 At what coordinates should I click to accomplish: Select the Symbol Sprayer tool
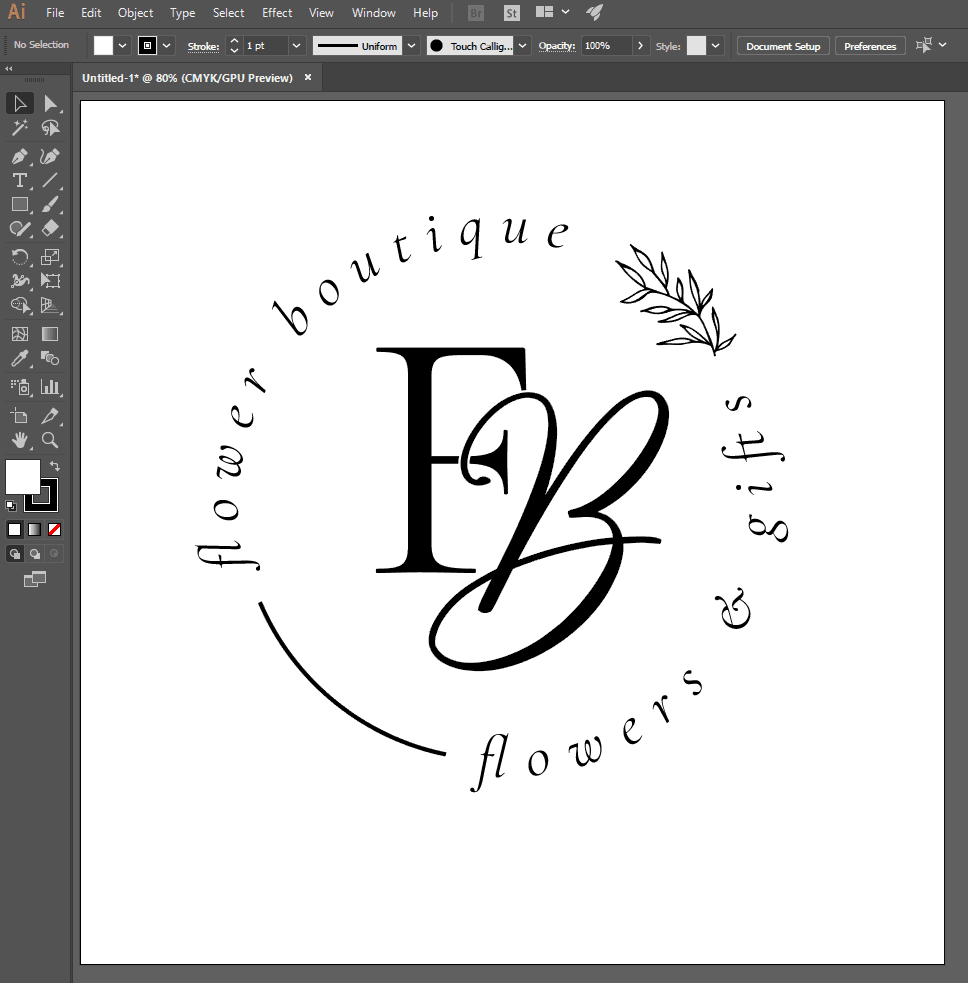click(x=19, y=387)
